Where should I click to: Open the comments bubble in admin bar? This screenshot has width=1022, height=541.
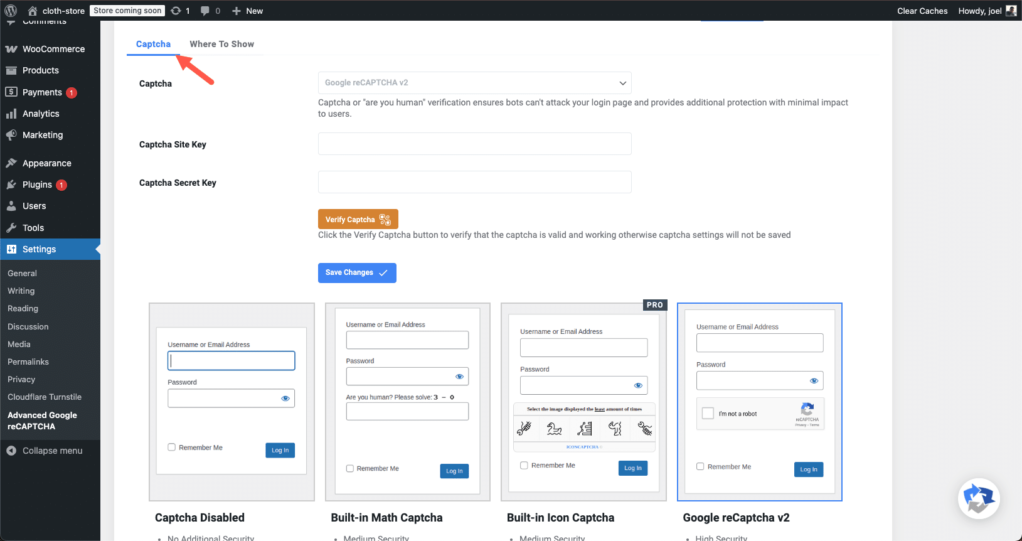coord(206,10)
